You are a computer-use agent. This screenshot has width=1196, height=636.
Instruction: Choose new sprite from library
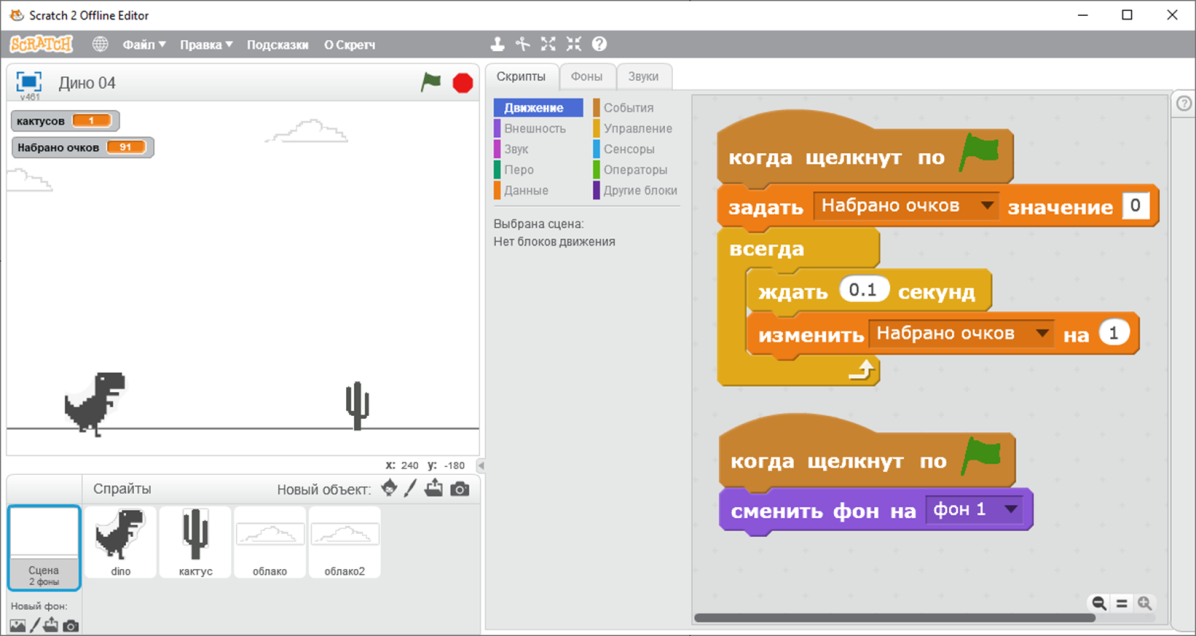[389, 488]
